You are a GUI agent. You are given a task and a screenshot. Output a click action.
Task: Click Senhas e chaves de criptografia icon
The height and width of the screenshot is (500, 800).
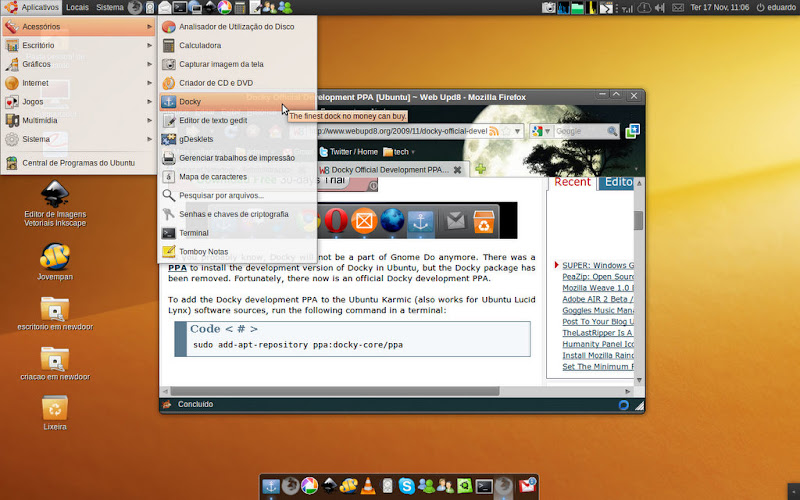coord(168,214)
